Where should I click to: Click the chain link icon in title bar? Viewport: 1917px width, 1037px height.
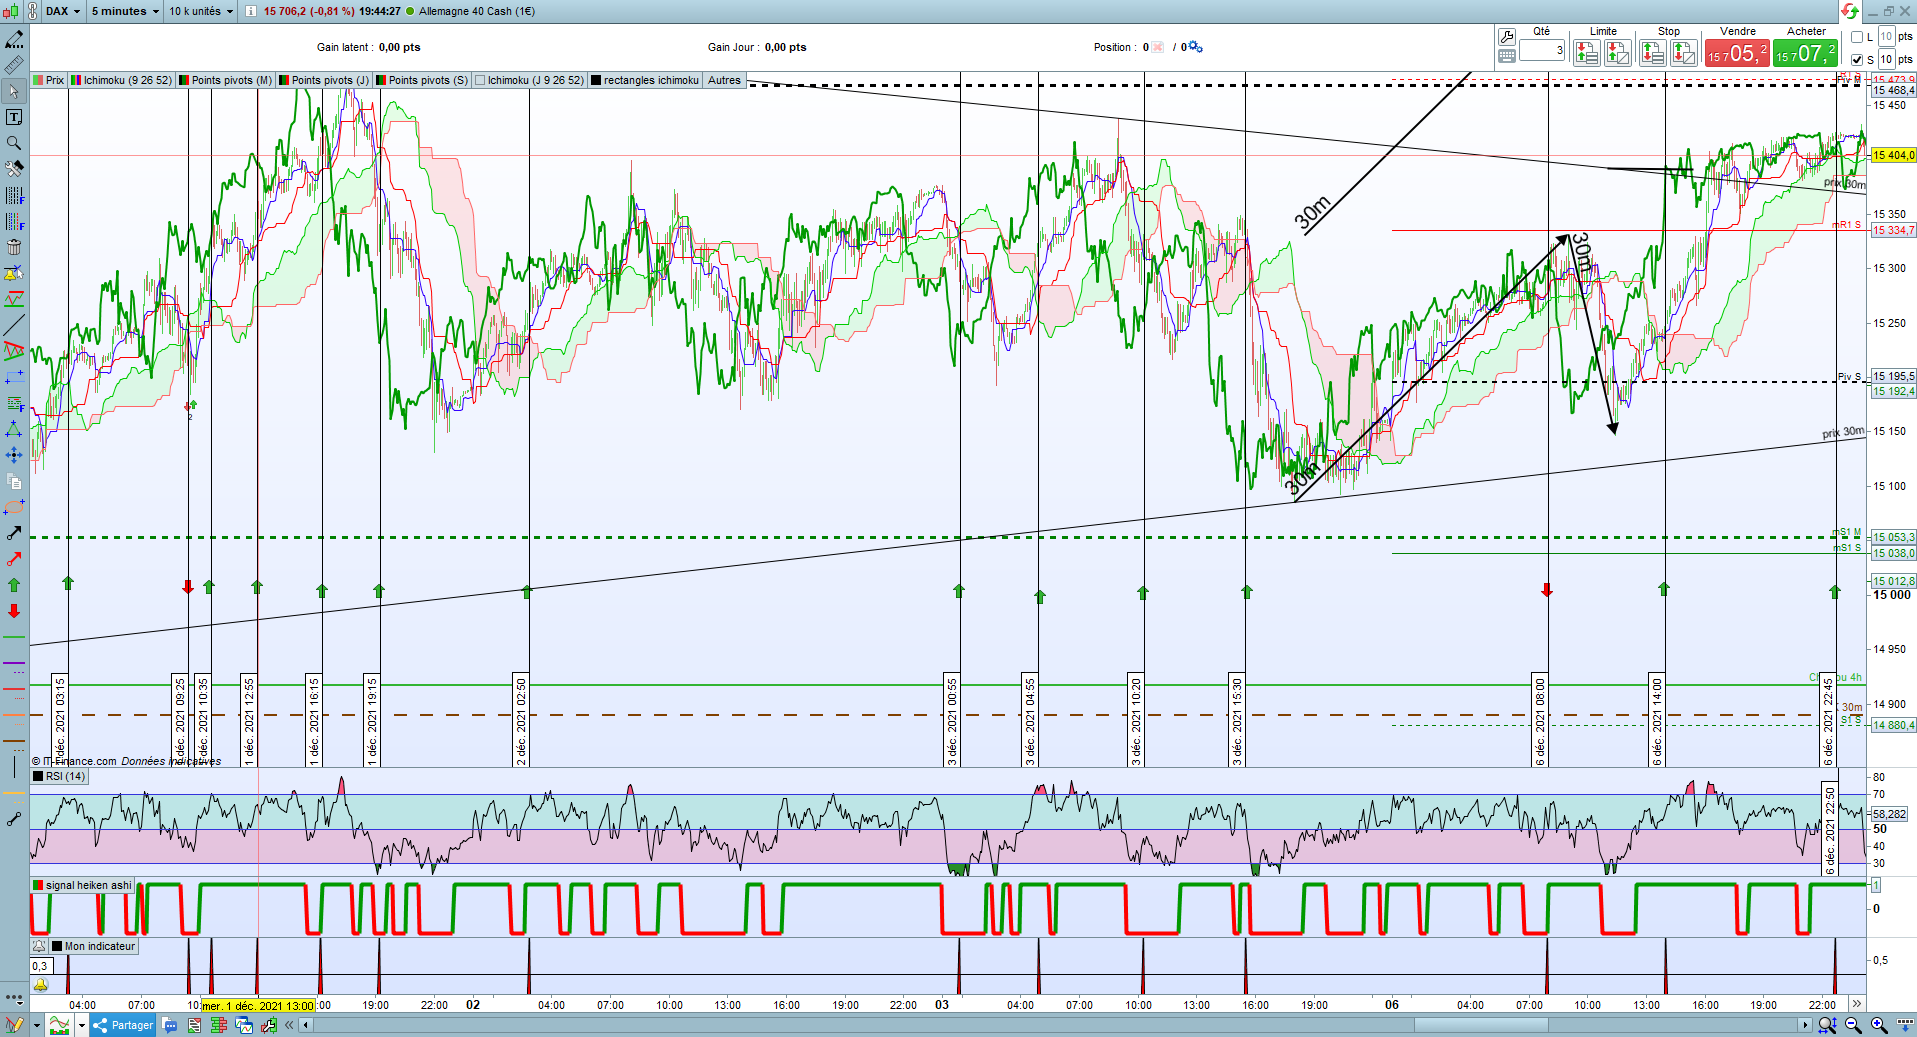(31, 11)
